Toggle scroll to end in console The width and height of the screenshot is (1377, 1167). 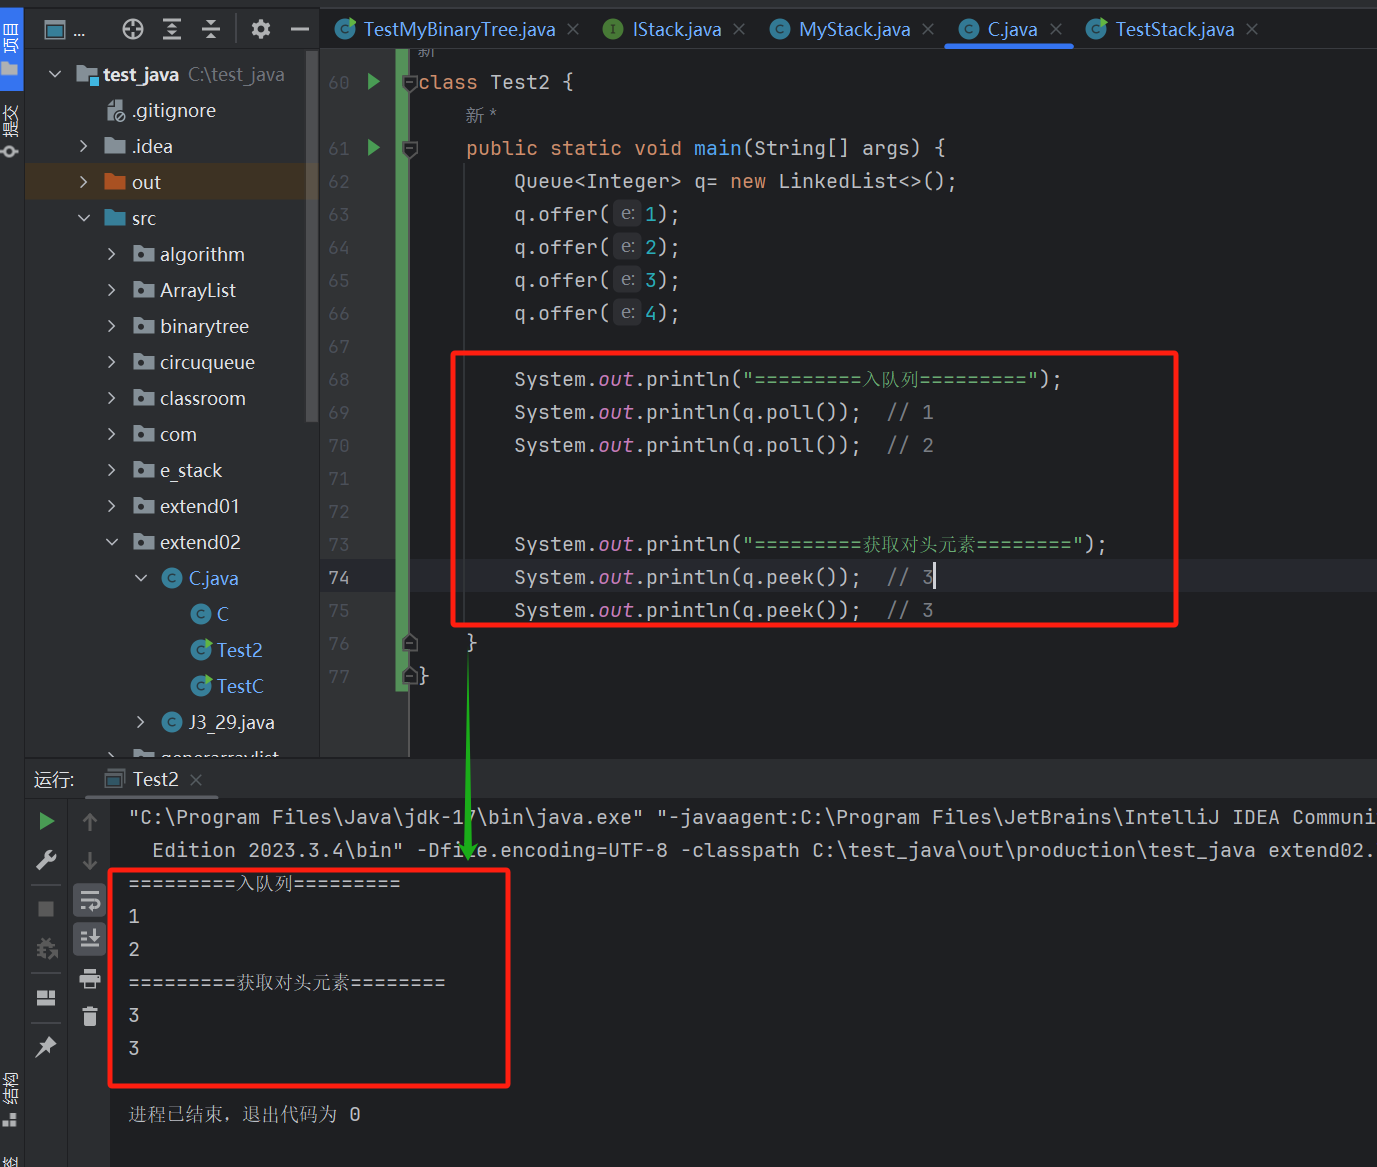coord(90,938)
